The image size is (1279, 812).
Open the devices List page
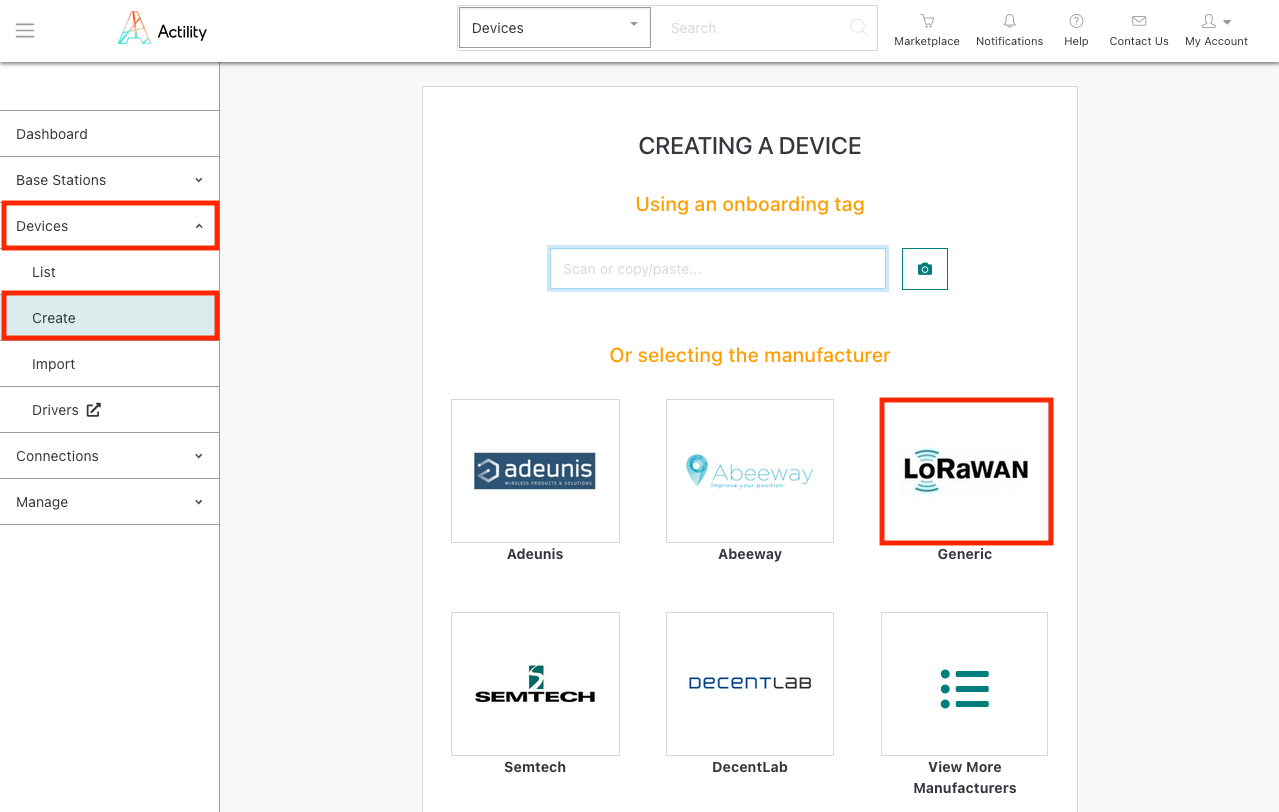coord(110,272)
